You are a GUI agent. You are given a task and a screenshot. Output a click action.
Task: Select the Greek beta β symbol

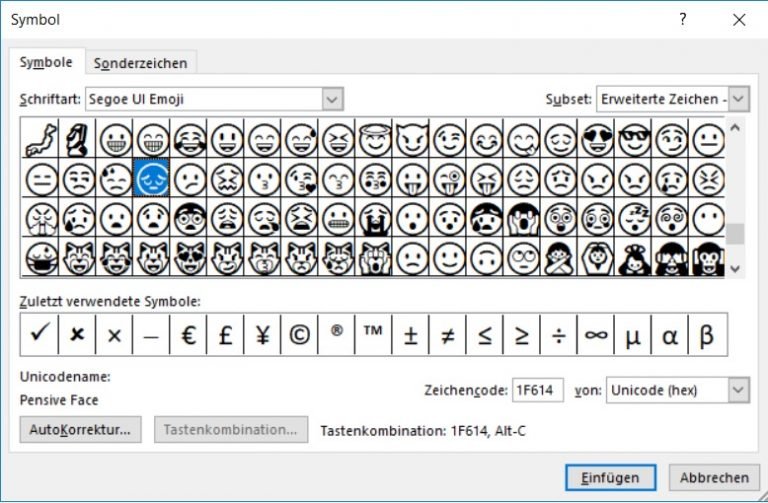(x=707, y=335)
